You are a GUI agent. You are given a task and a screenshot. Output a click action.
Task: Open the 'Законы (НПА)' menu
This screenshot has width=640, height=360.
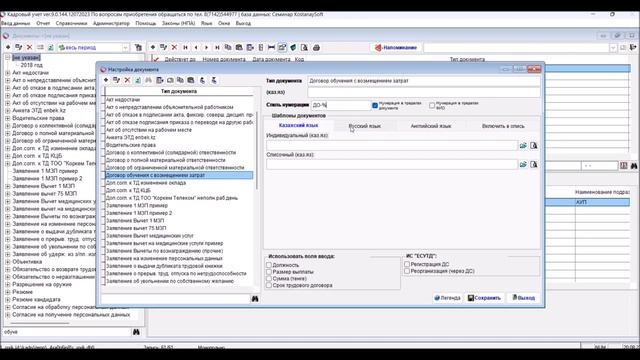(x=178, y=23)
